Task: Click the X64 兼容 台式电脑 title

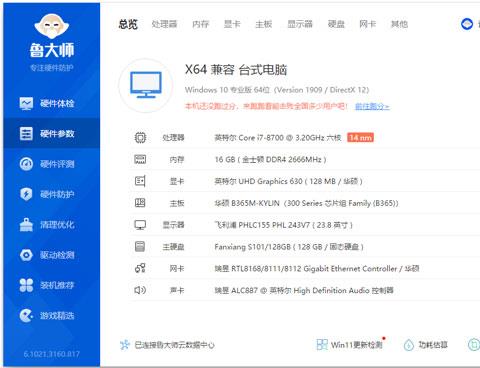Action: pos(236,70)
